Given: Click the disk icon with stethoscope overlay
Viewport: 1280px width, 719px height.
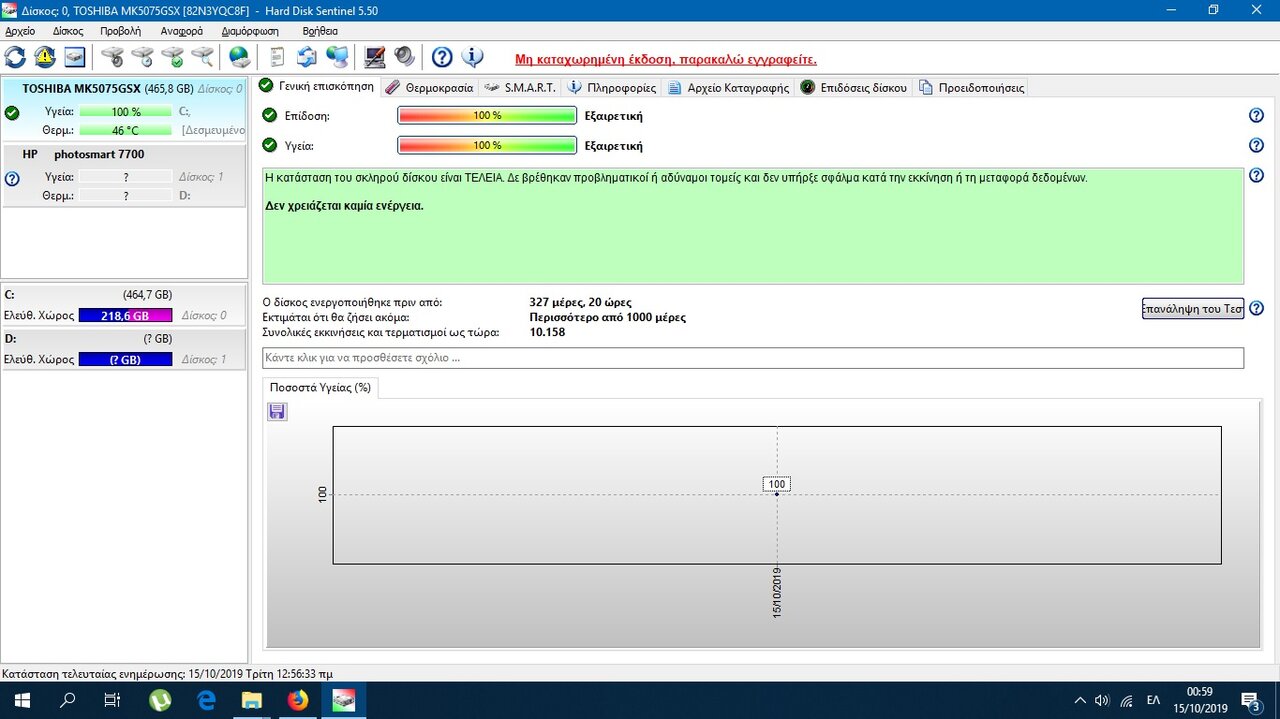Looking at the screenshot, I should (x=112, y=57).
